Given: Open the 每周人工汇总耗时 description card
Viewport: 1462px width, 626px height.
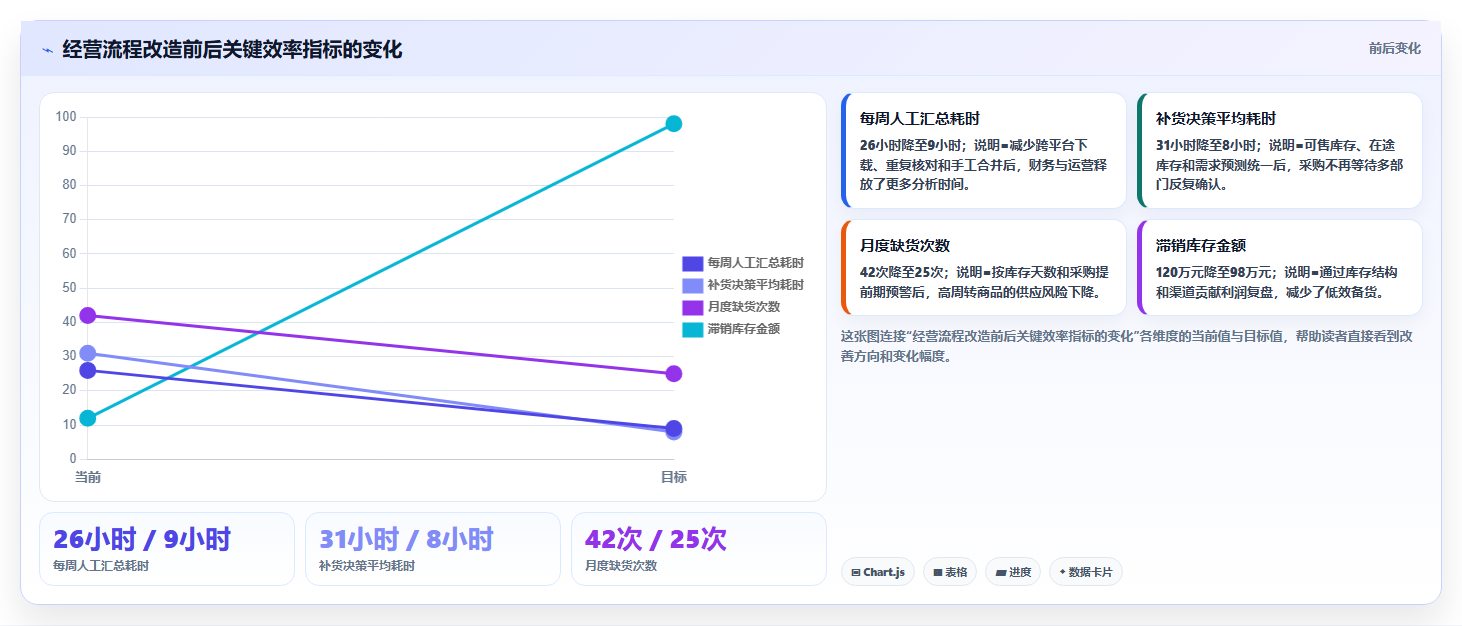Looking at the screenshot, I should [984, 150].
